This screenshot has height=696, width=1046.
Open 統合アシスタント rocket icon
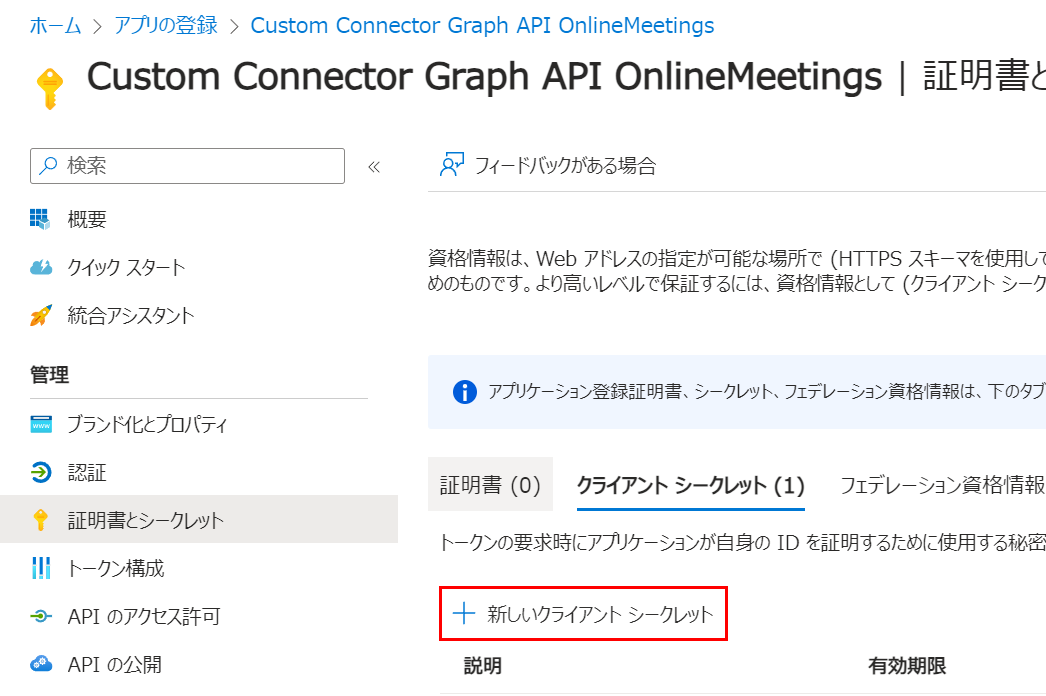click(x=40, y=316)
